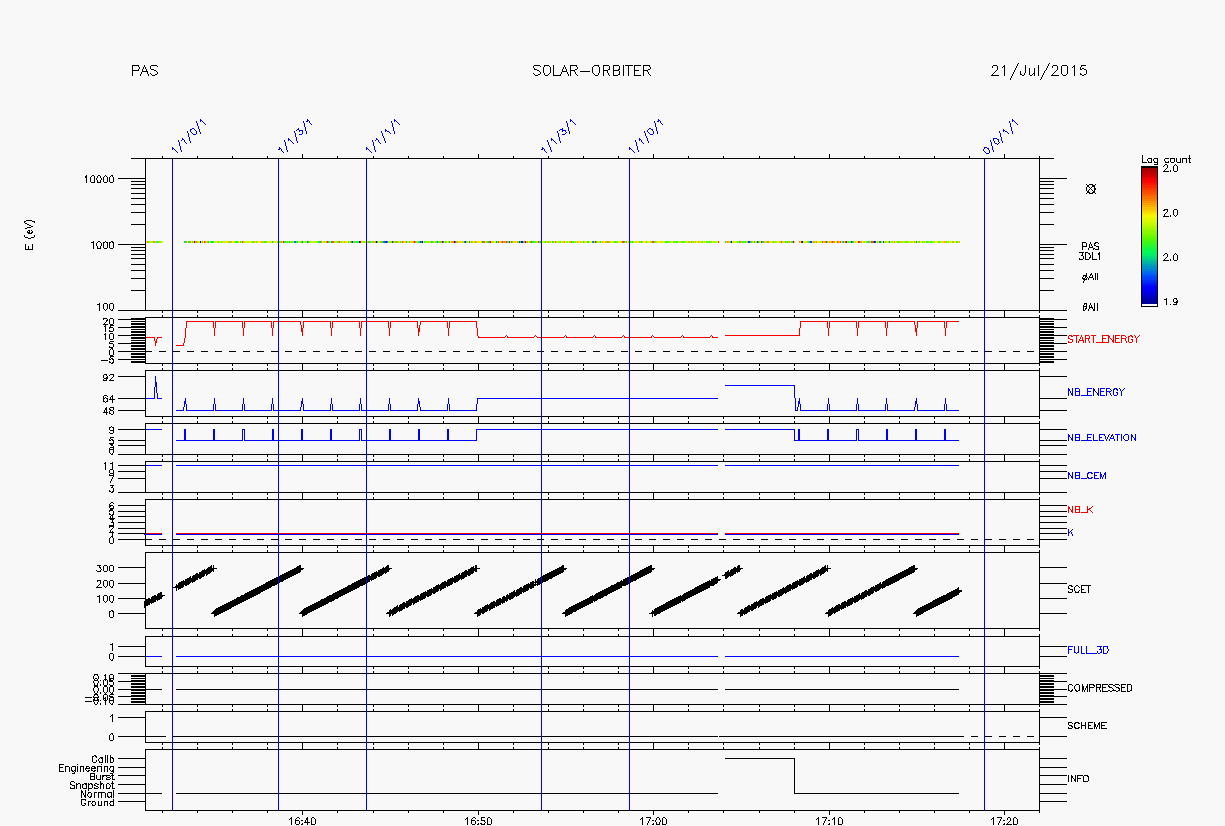The height and width of the screenshot is (826, 1225).
Task: Click the 1/1/3/1 marker label before 16:40
Action: click(296, 136)
